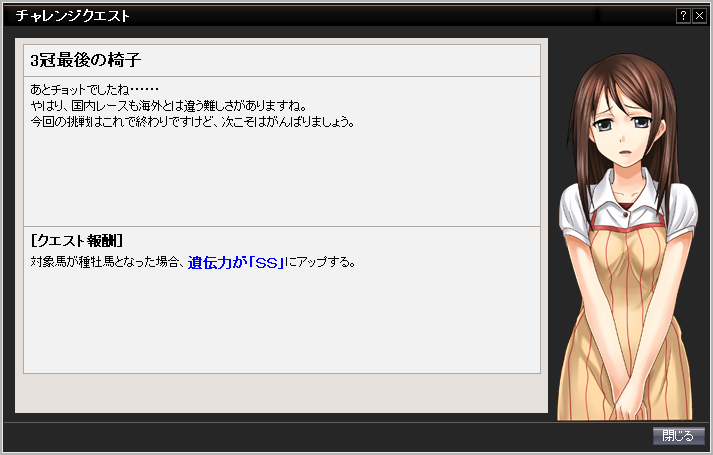Click the チャレンジクエスト window title
Screen dimensions: 713x455
click(73, 16)
